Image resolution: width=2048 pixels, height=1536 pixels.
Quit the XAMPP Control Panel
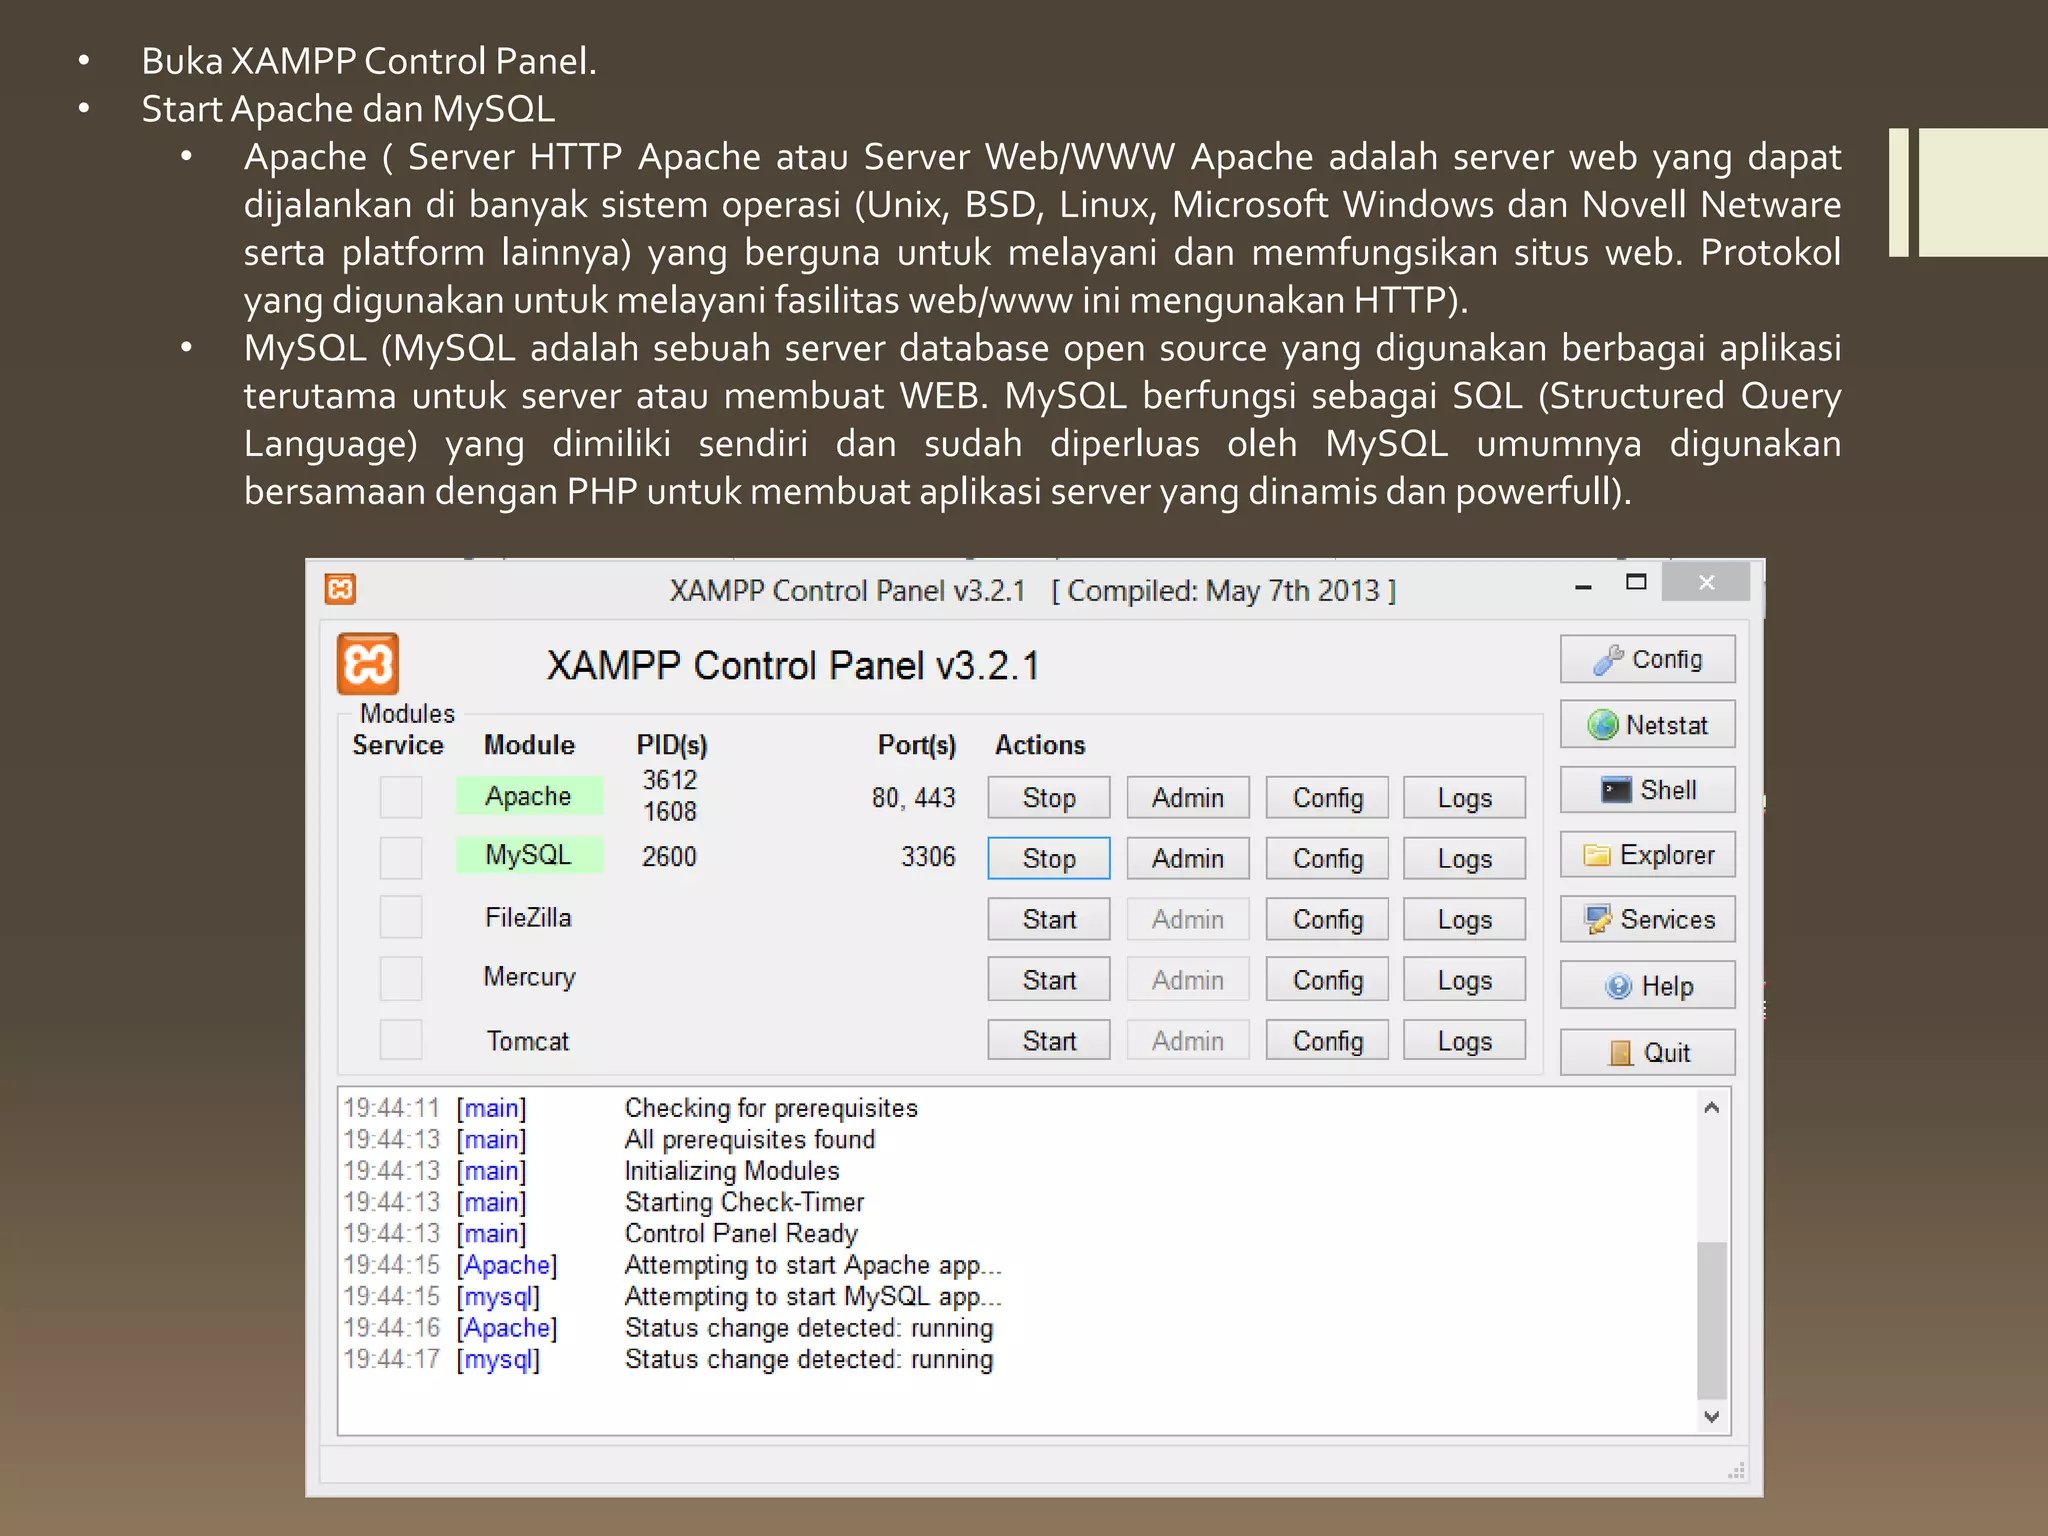coord(1647,1052)
